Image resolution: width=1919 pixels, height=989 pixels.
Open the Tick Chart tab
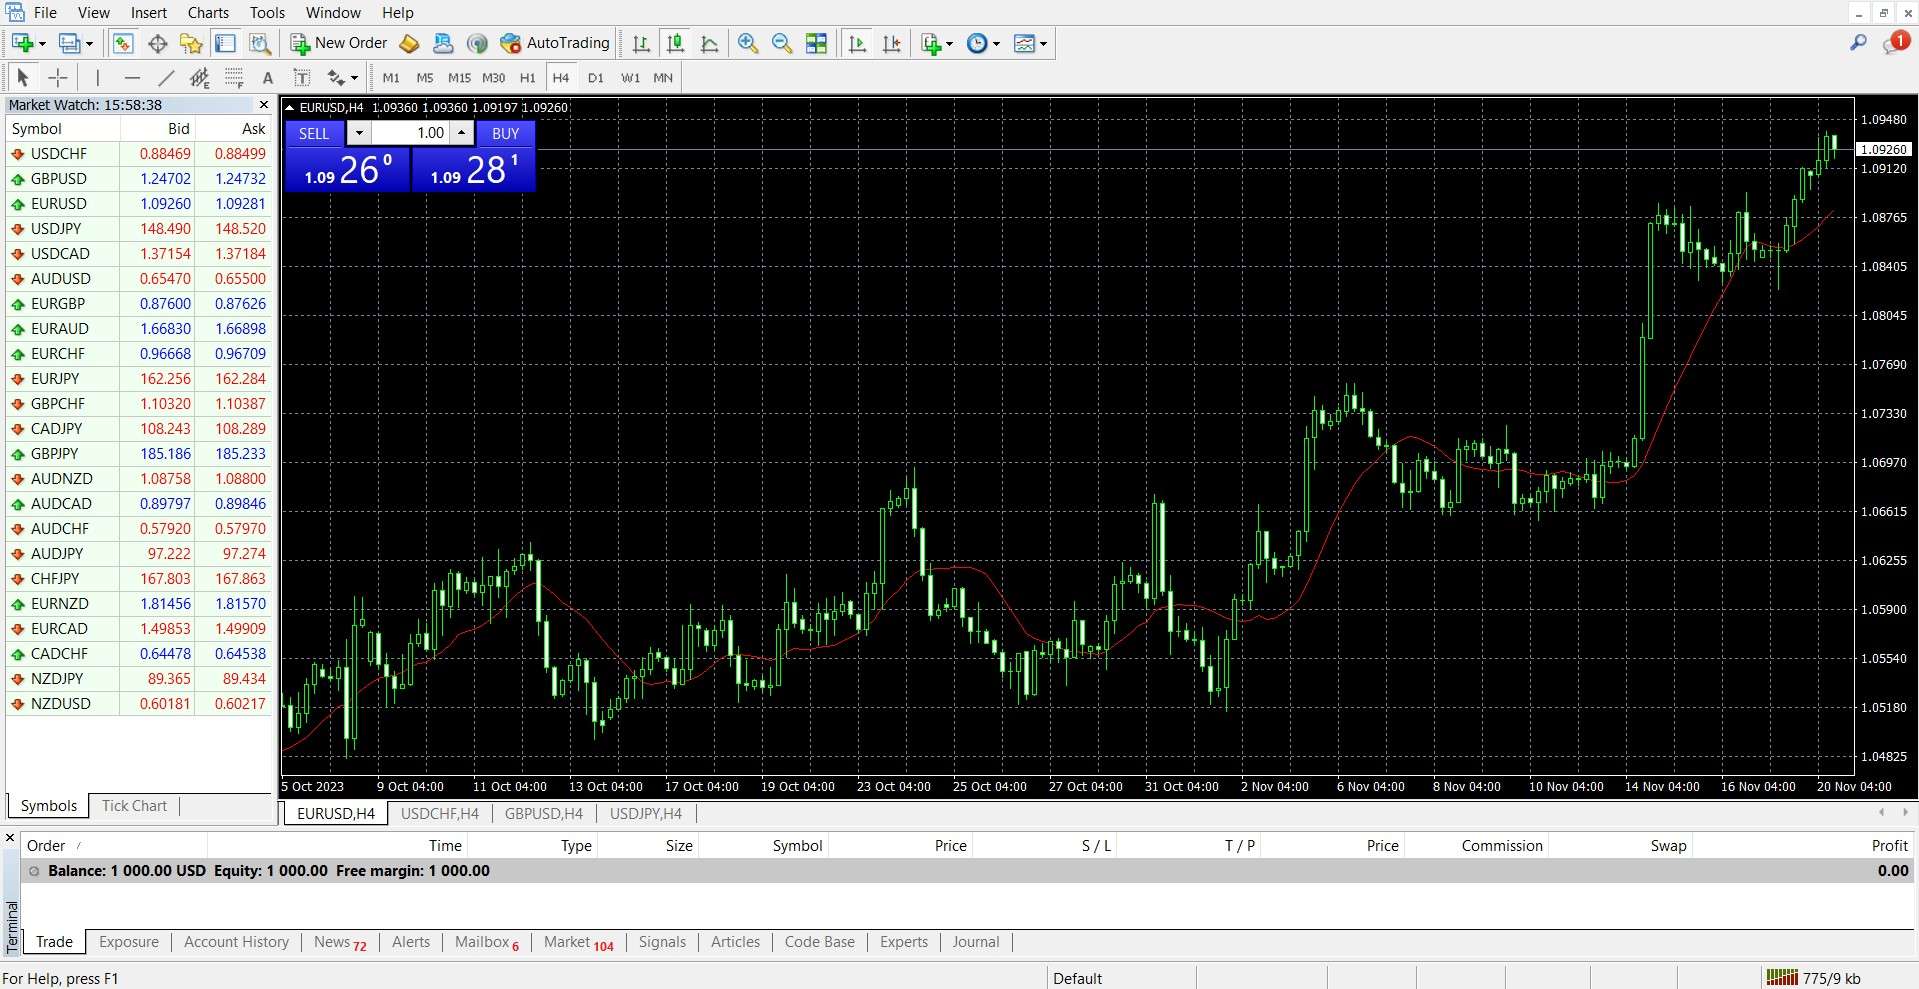pos(134,806)
